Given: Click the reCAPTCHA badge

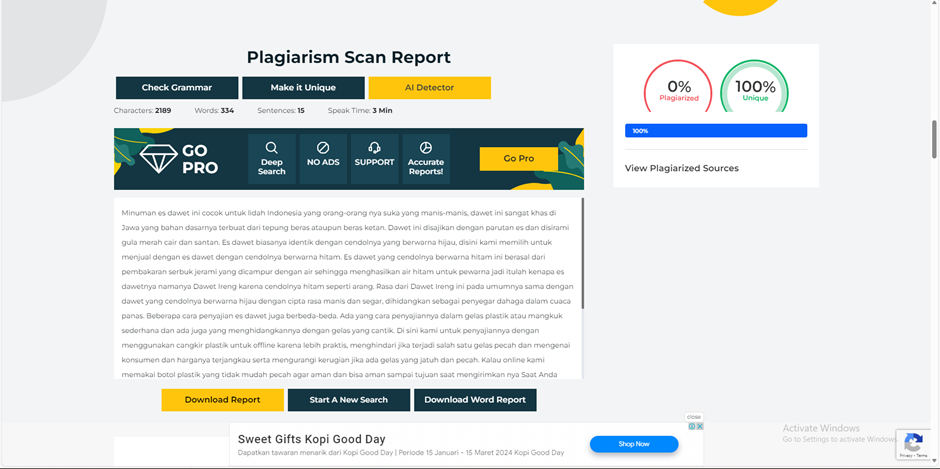Looking at the screenshot, I should tap(914, 445).
